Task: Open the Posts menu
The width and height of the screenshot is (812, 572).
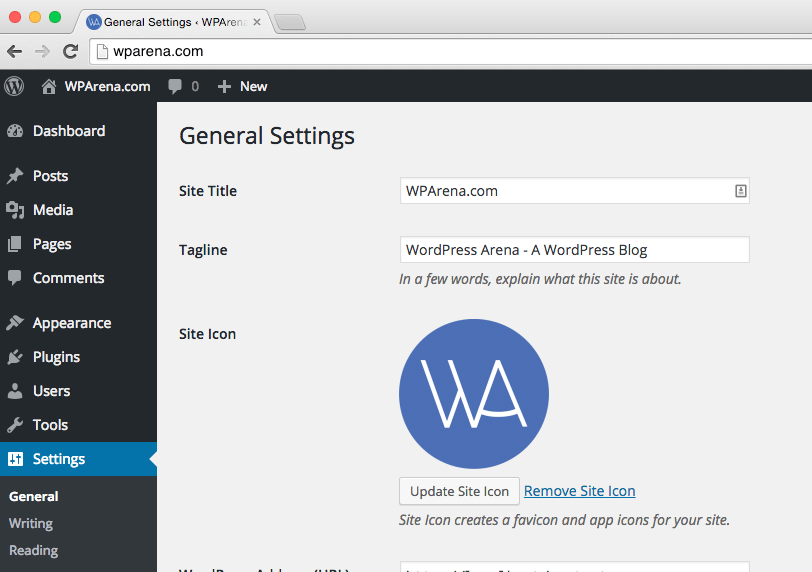Action: (78, 176)
